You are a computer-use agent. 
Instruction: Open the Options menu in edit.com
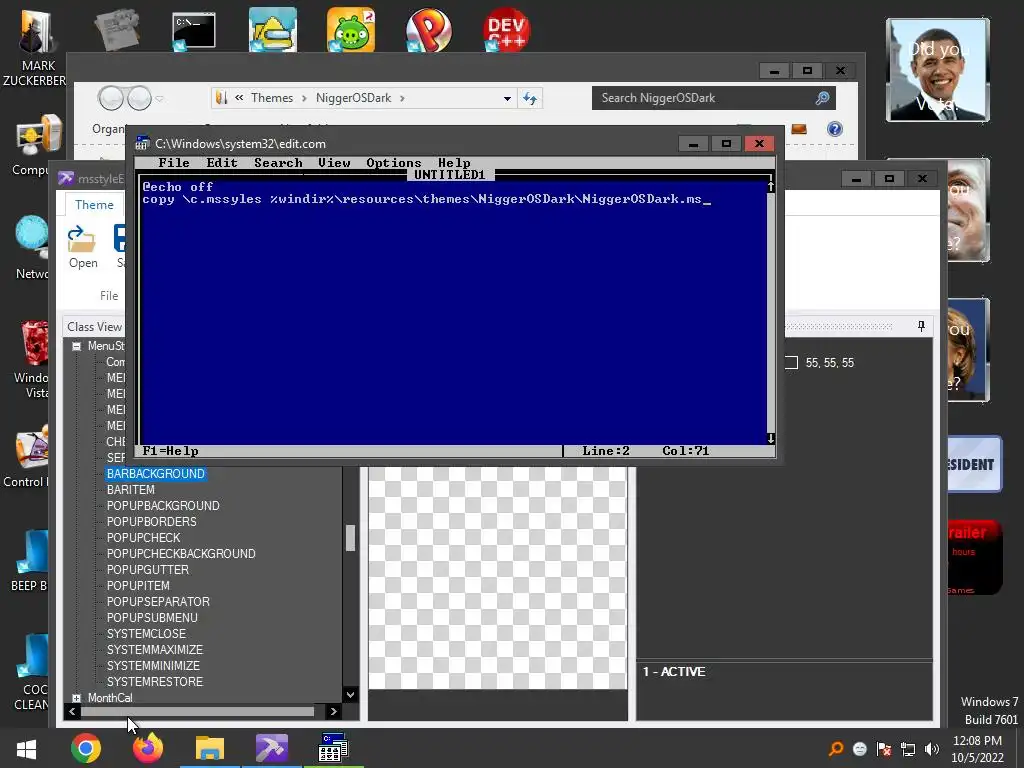point(393,163)
